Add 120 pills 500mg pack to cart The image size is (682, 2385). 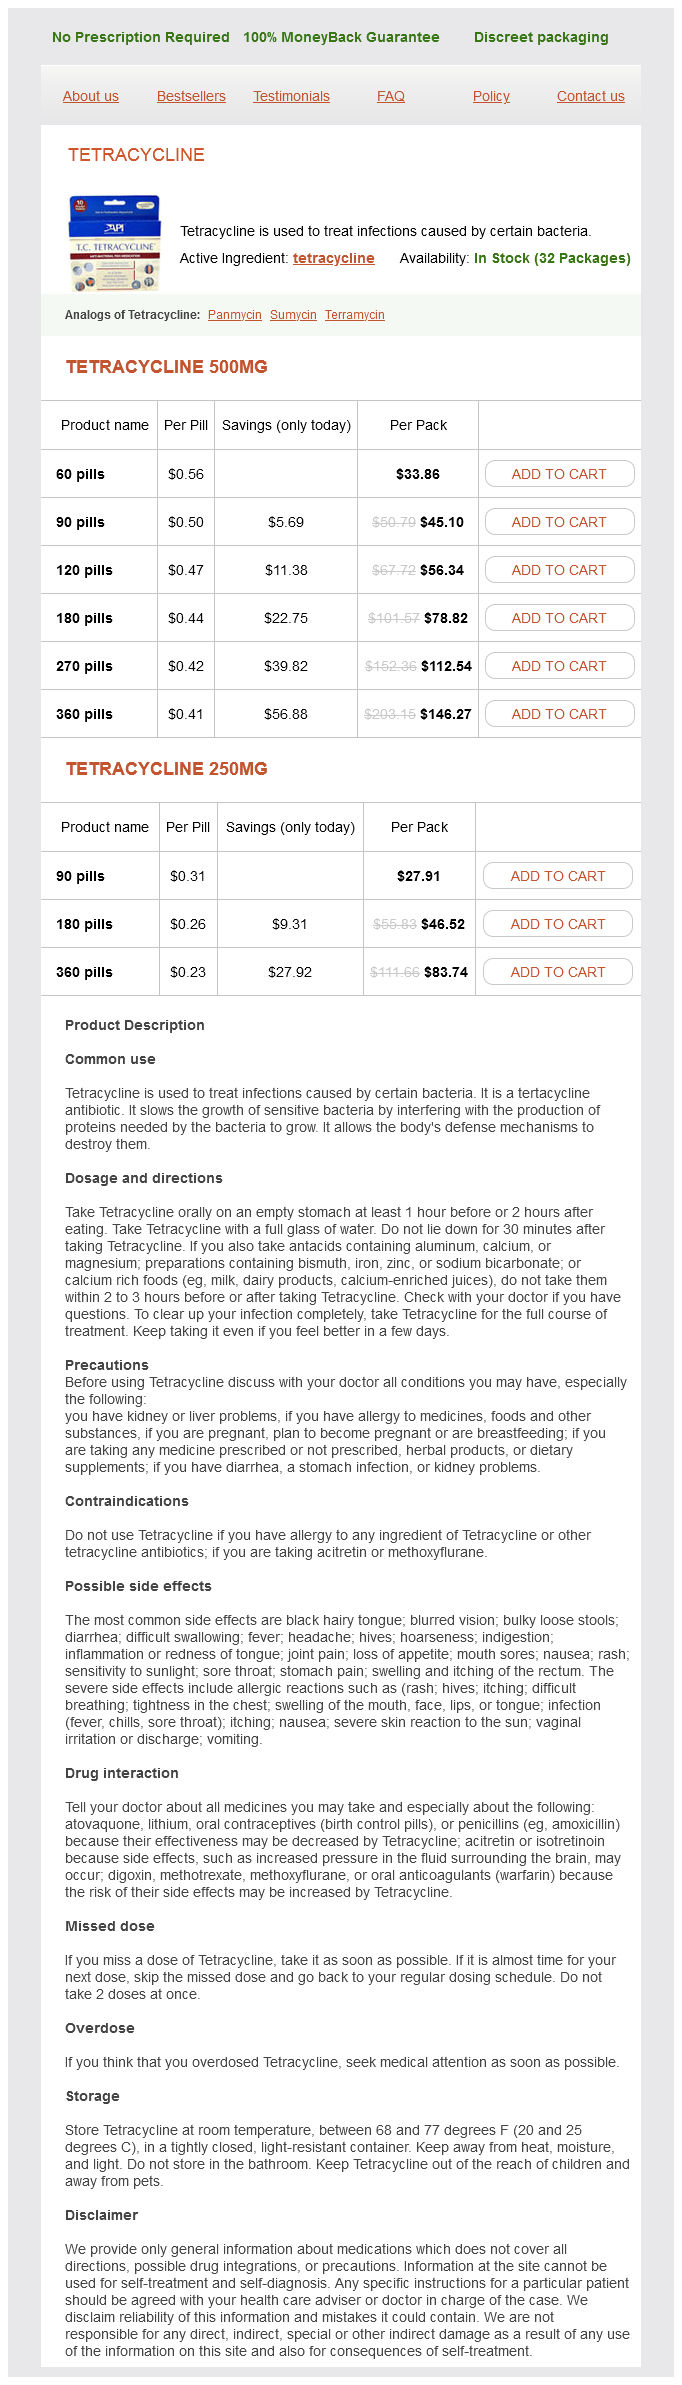click(x=559, y=570)
